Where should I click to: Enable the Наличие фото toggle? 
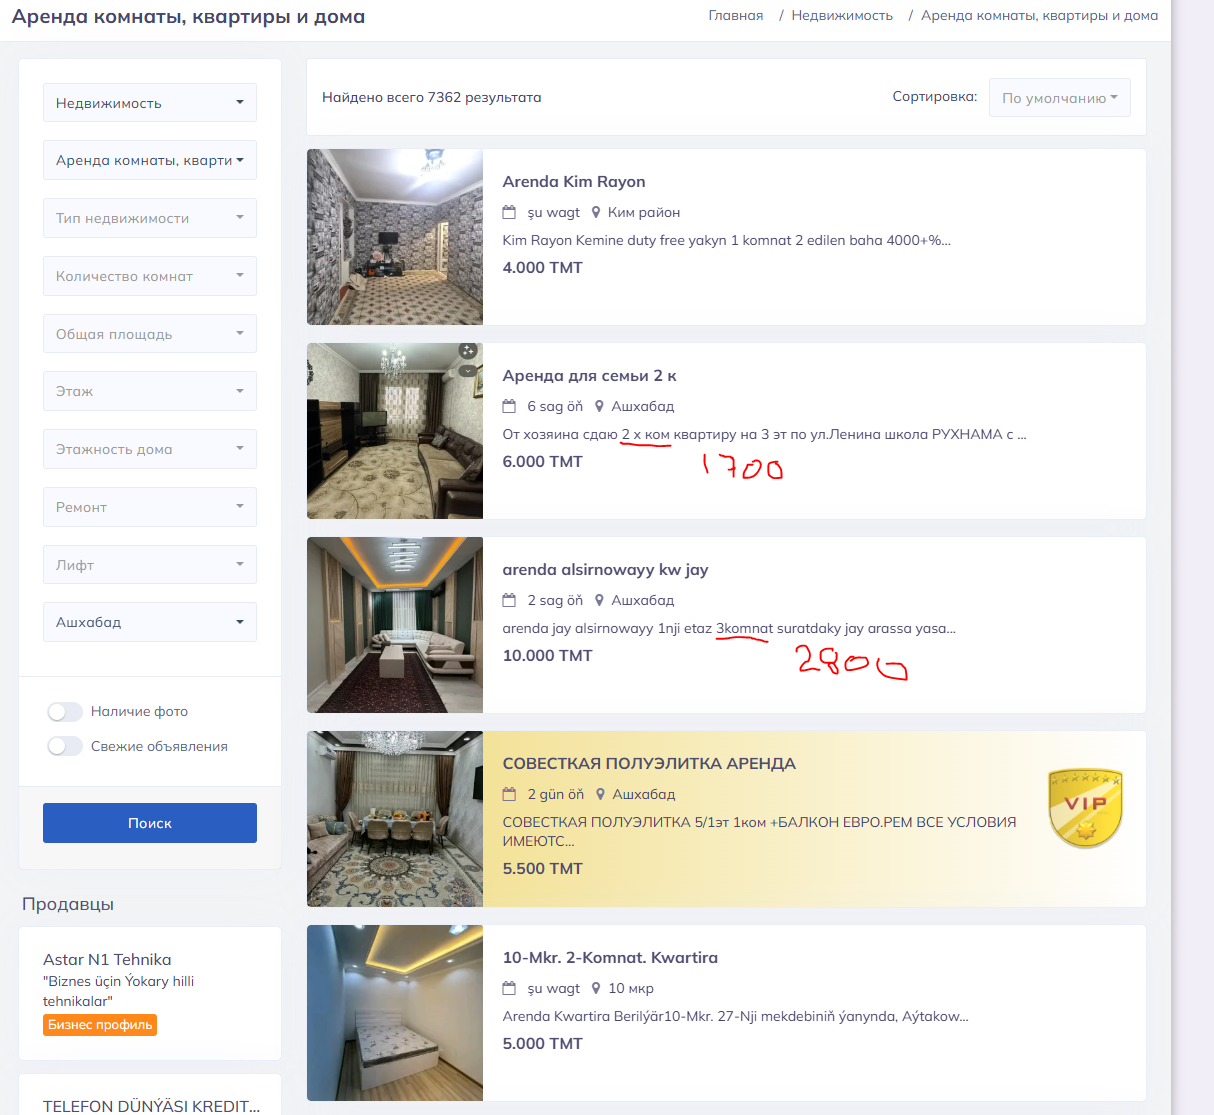65,711
